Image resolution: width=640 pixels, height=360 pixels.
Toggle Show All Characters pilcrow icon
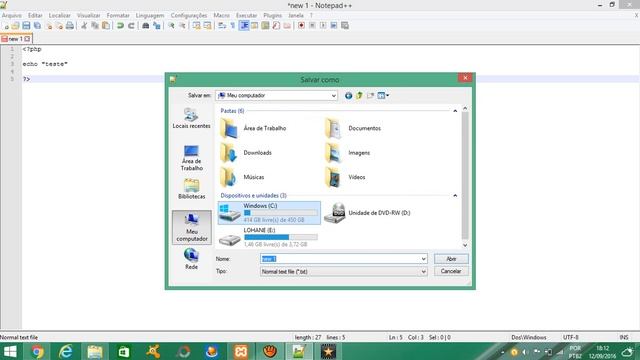point(233,26)
